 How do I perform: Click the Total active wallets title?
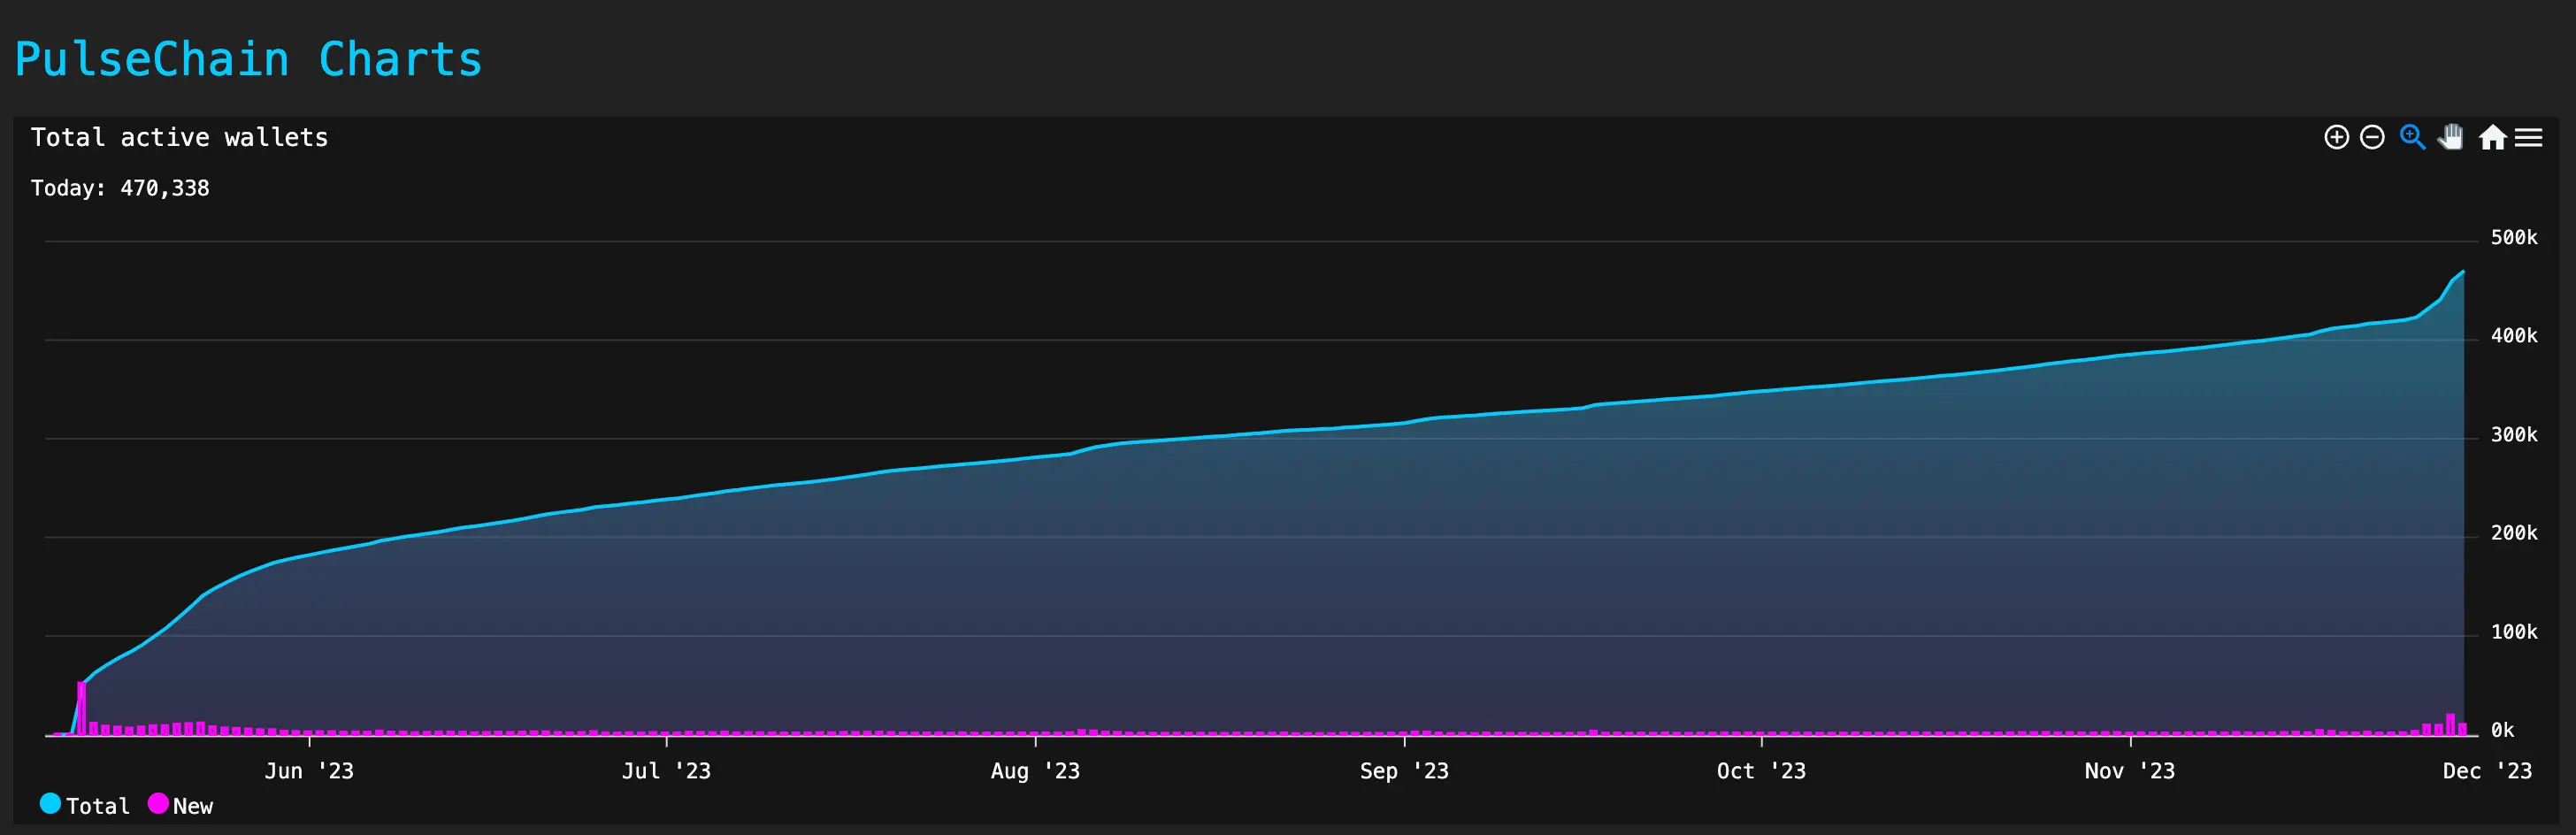pyautogui.click(x=180, y=137)
